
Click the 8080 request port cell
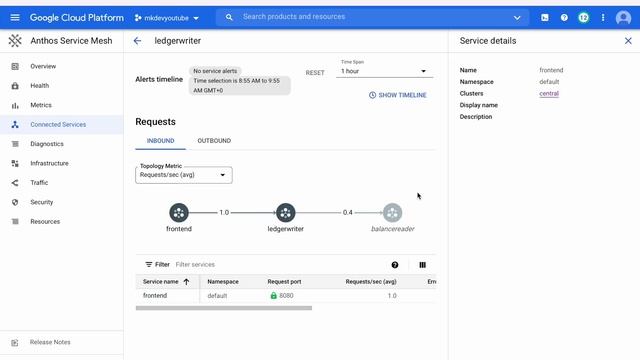(x=282, y=296)
